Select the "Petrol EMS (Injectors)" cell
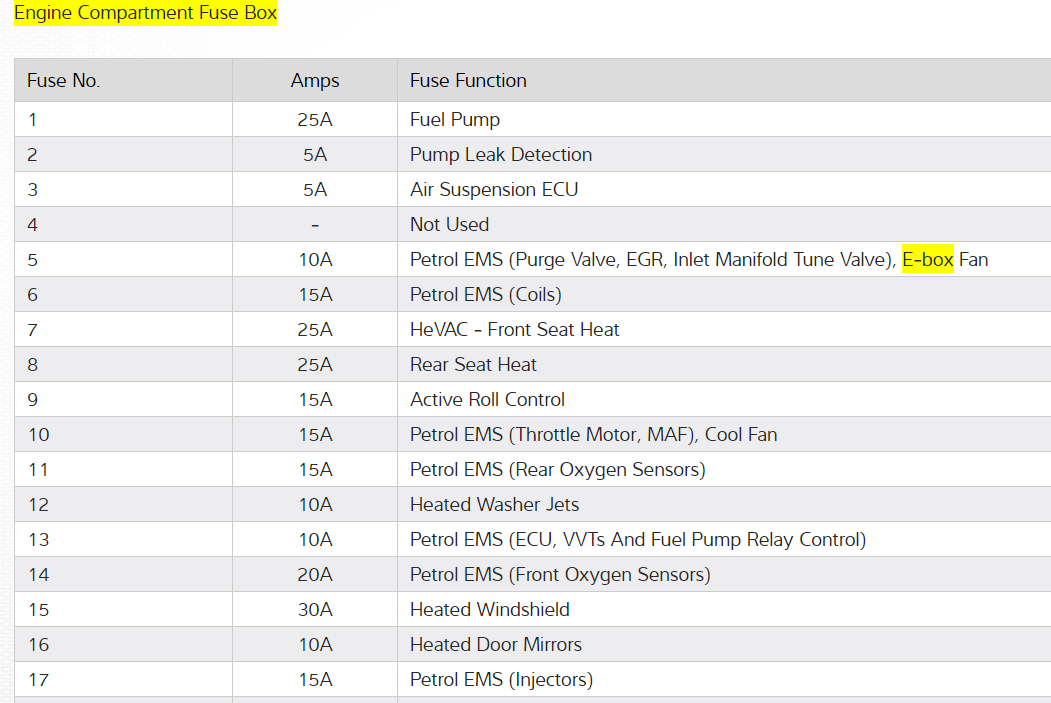 tap(501, 680)
